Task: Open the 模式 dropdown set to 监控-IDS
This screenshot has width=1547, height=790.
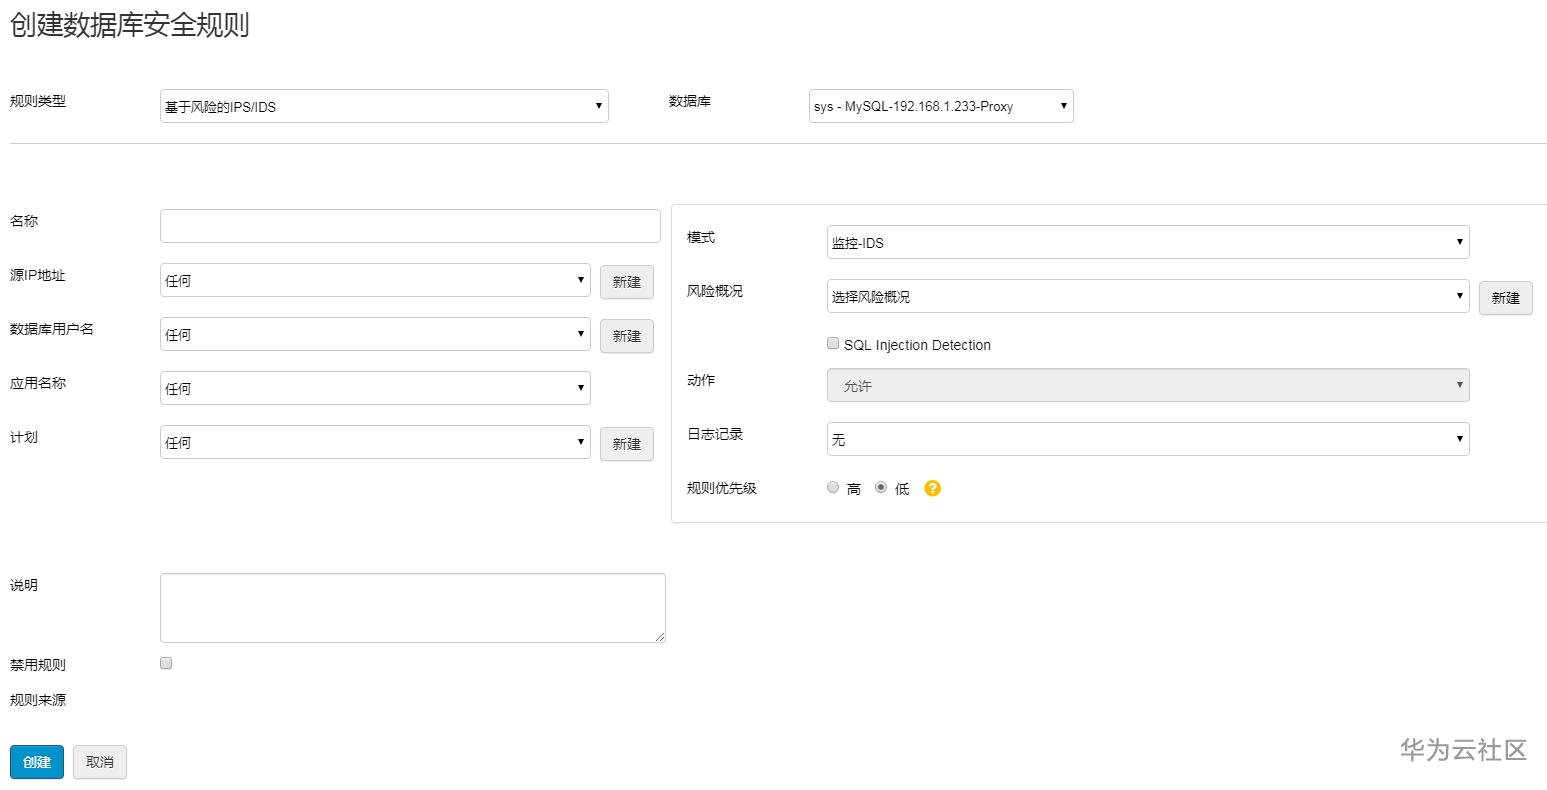Action: pos(1147,242)
